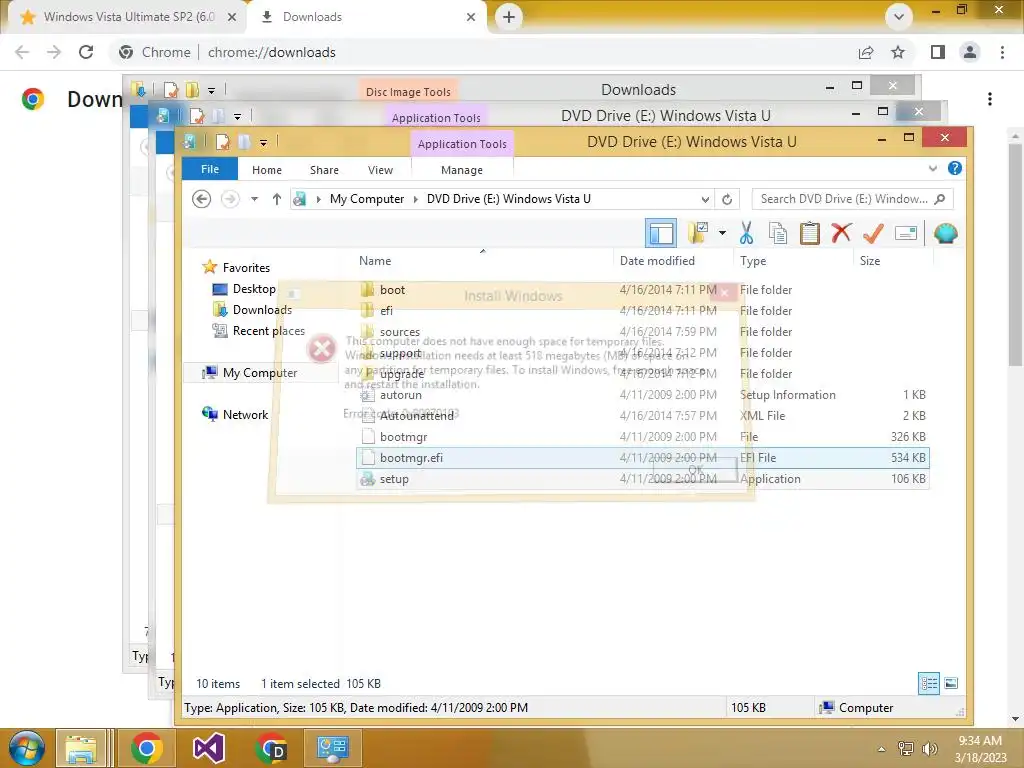Click Downloads window Properties quick access icon
The image size is (1024, 768).
click(170, 89)
